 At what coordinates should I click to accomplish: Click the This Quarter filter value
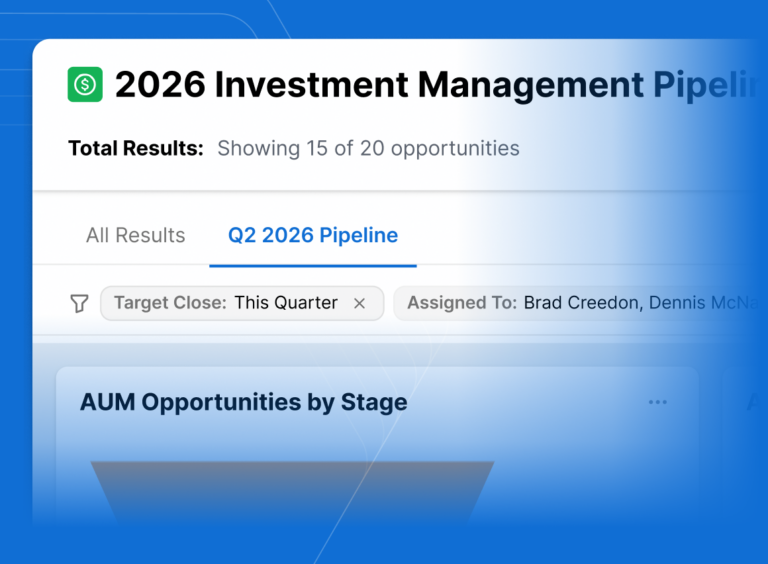pos(286,303)
